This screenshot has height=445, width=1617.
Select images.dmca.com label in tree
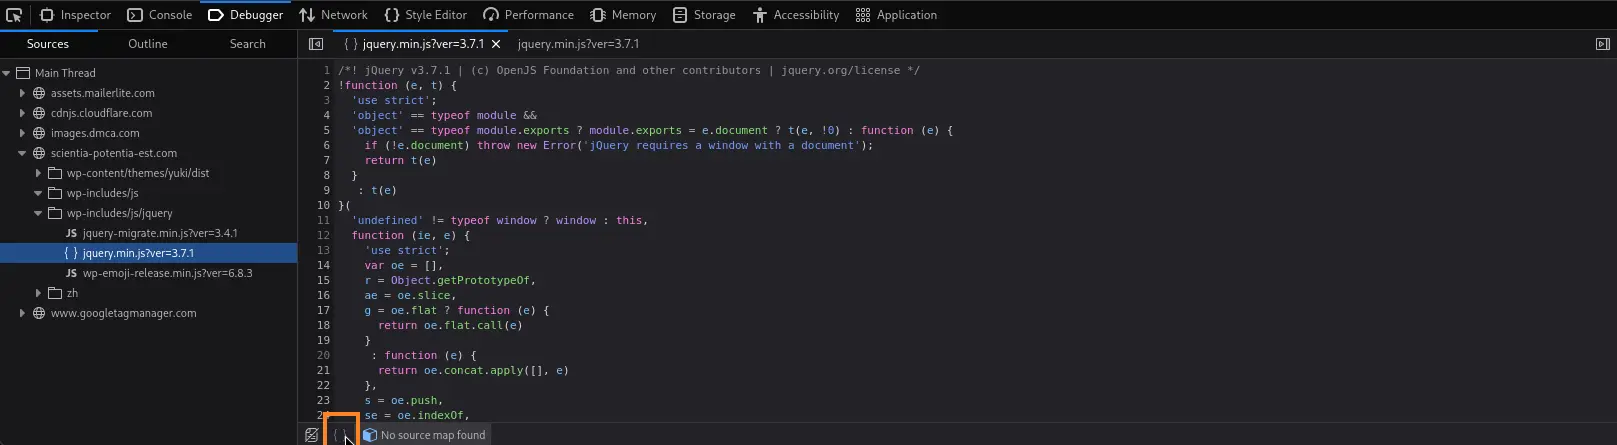95,133
